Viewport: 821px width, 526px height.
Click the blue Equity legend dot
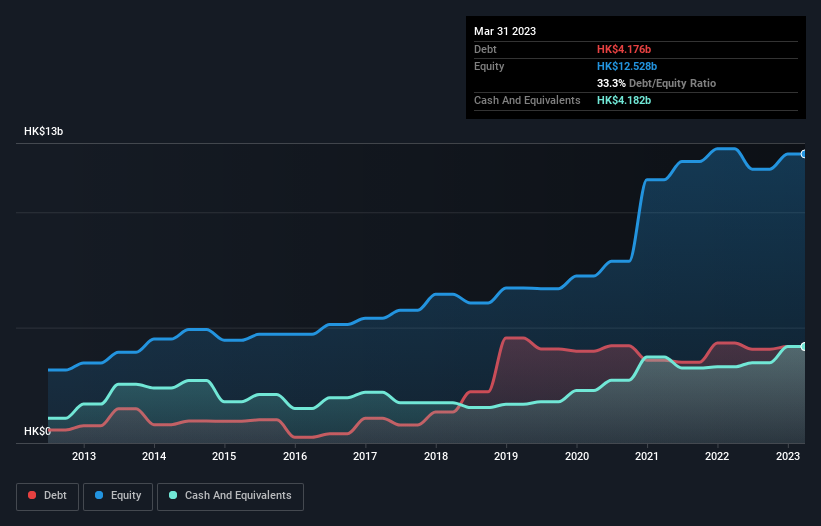click(x=99, y=495)
